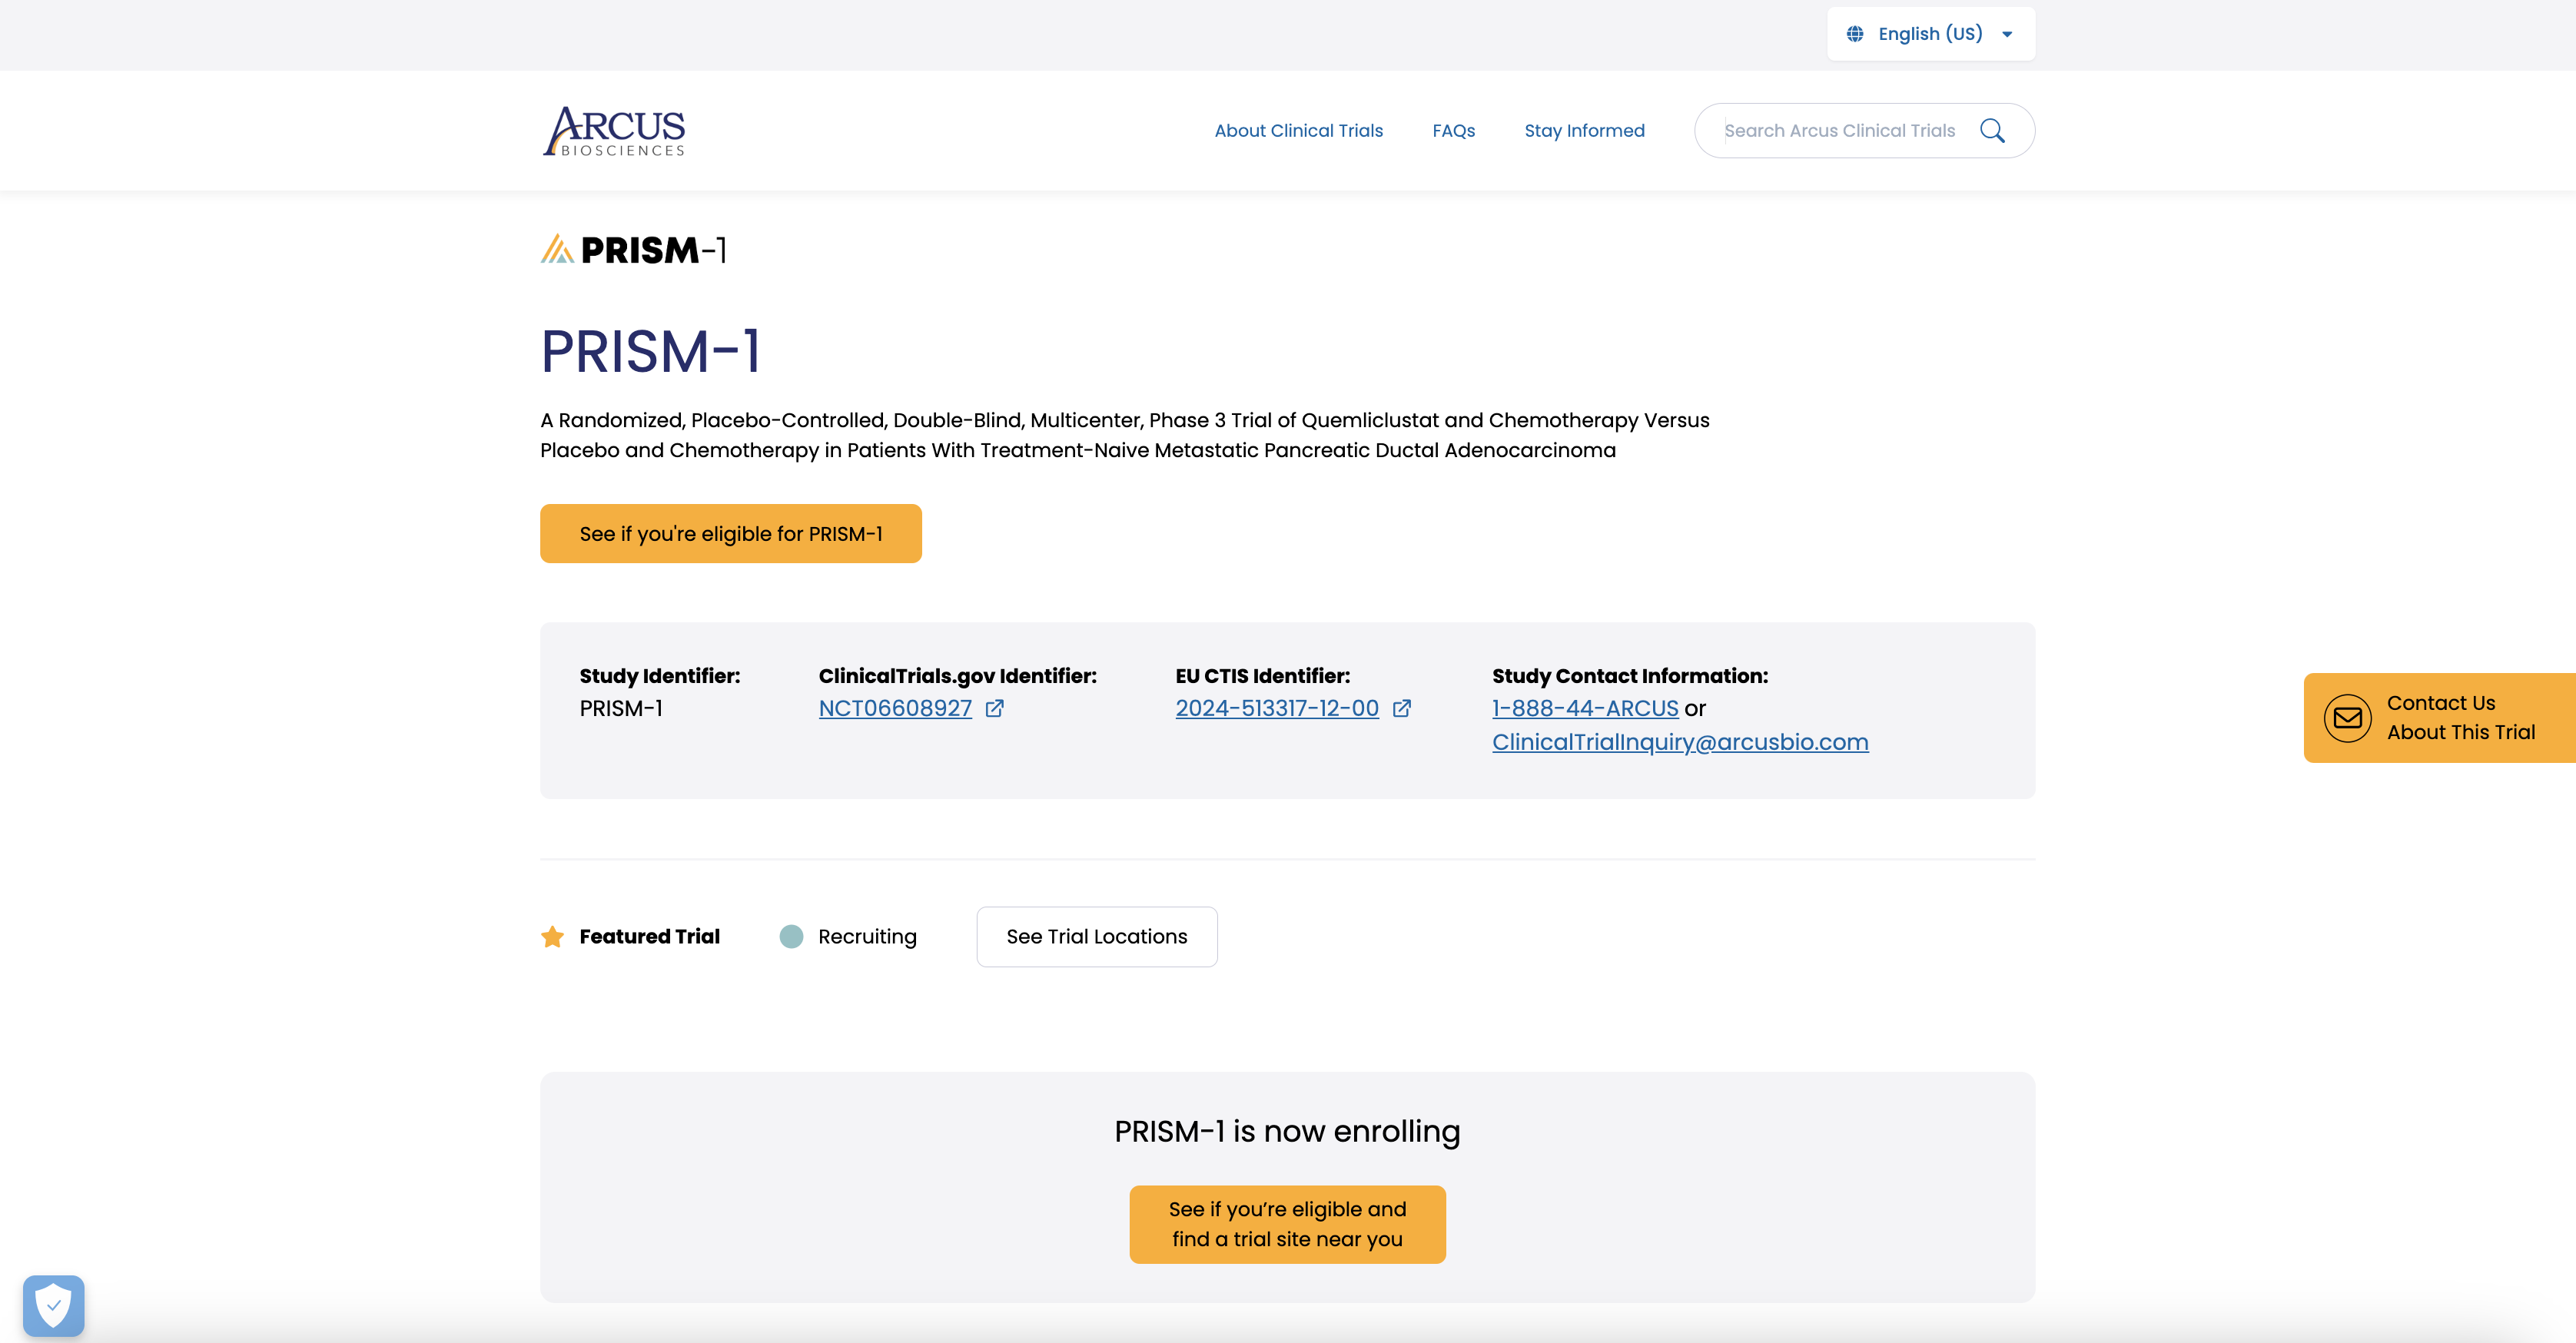Viewport: 2576px width, 1343px height.
Task: Click the Study Identifier PRISM-1 value
Action: [x=621, y=708]
